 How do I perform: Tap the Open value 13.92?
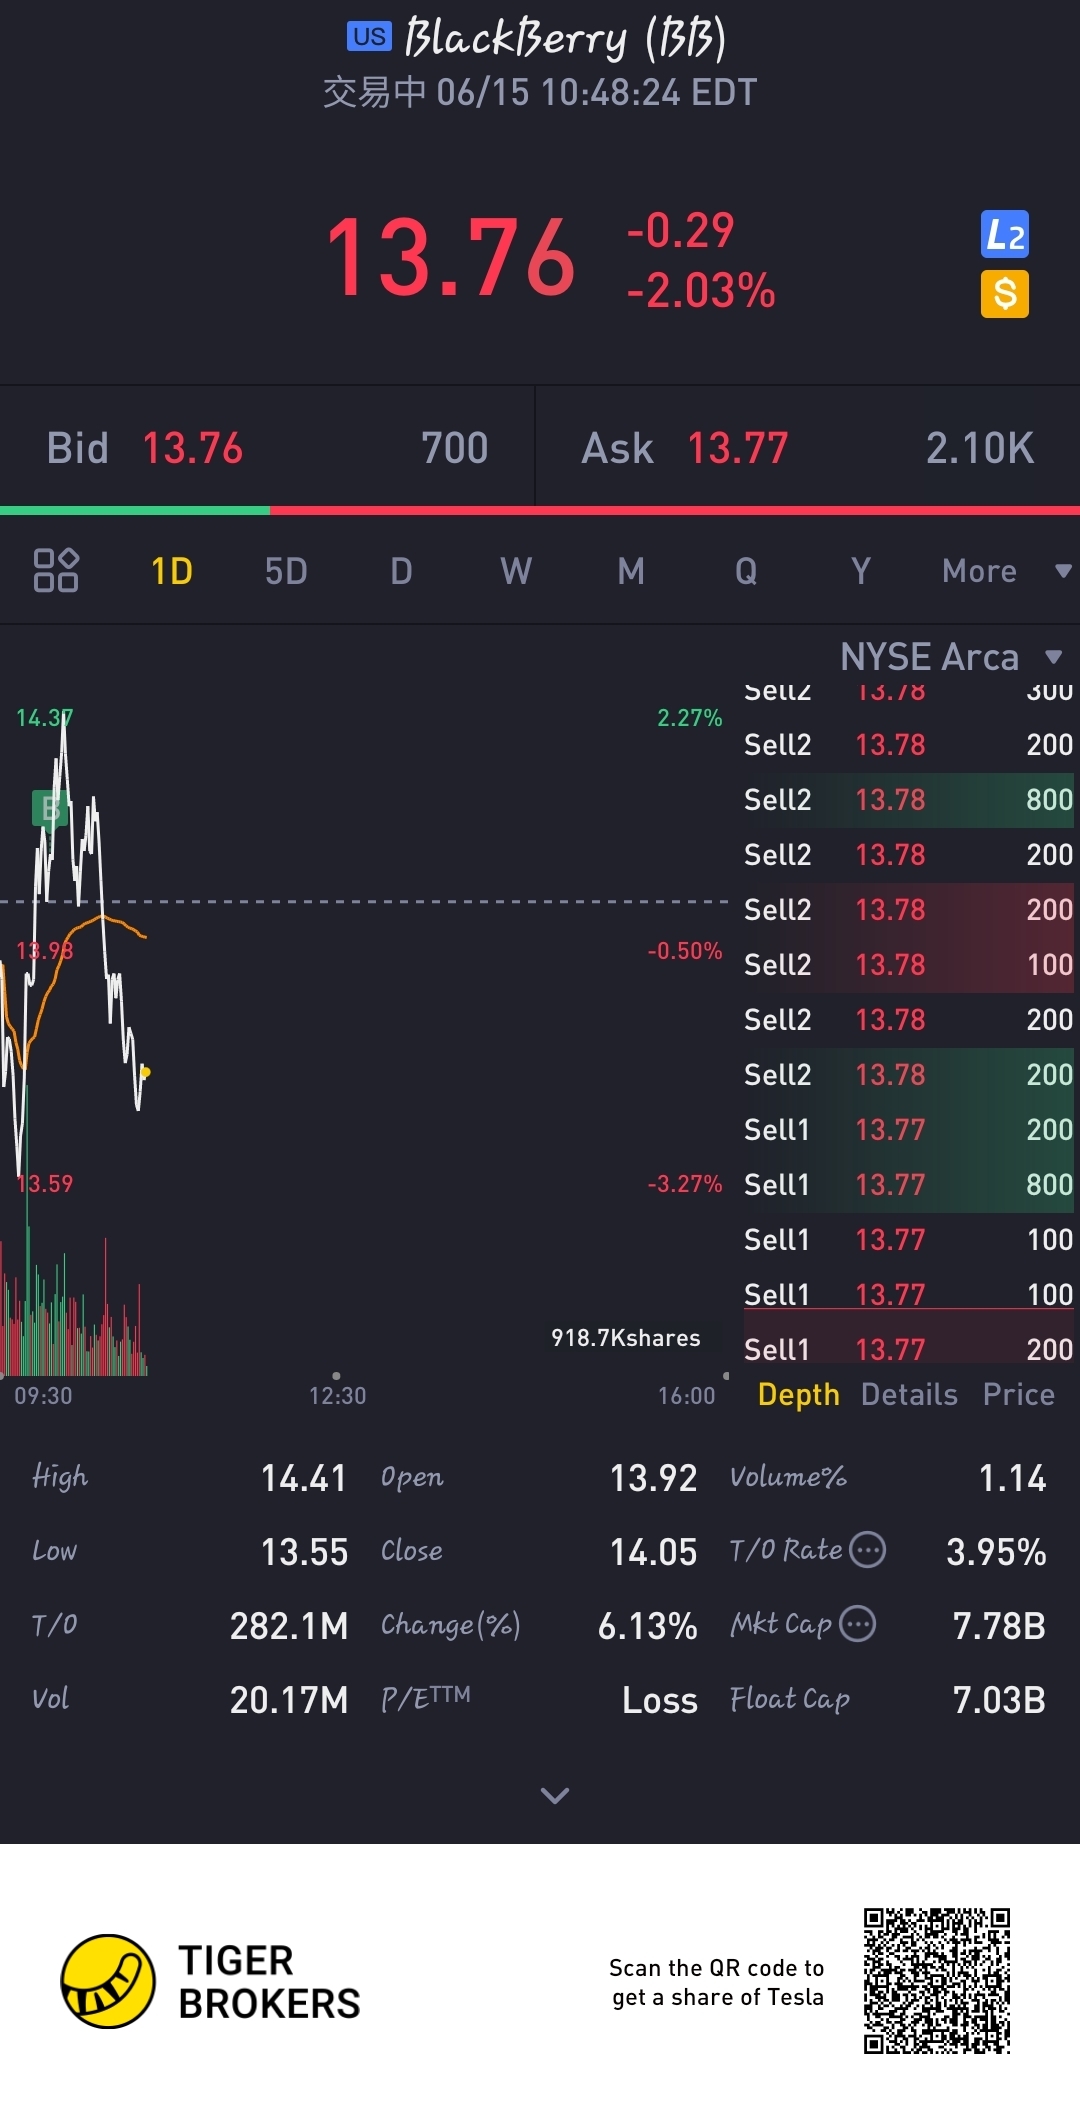click(653, 1477)
